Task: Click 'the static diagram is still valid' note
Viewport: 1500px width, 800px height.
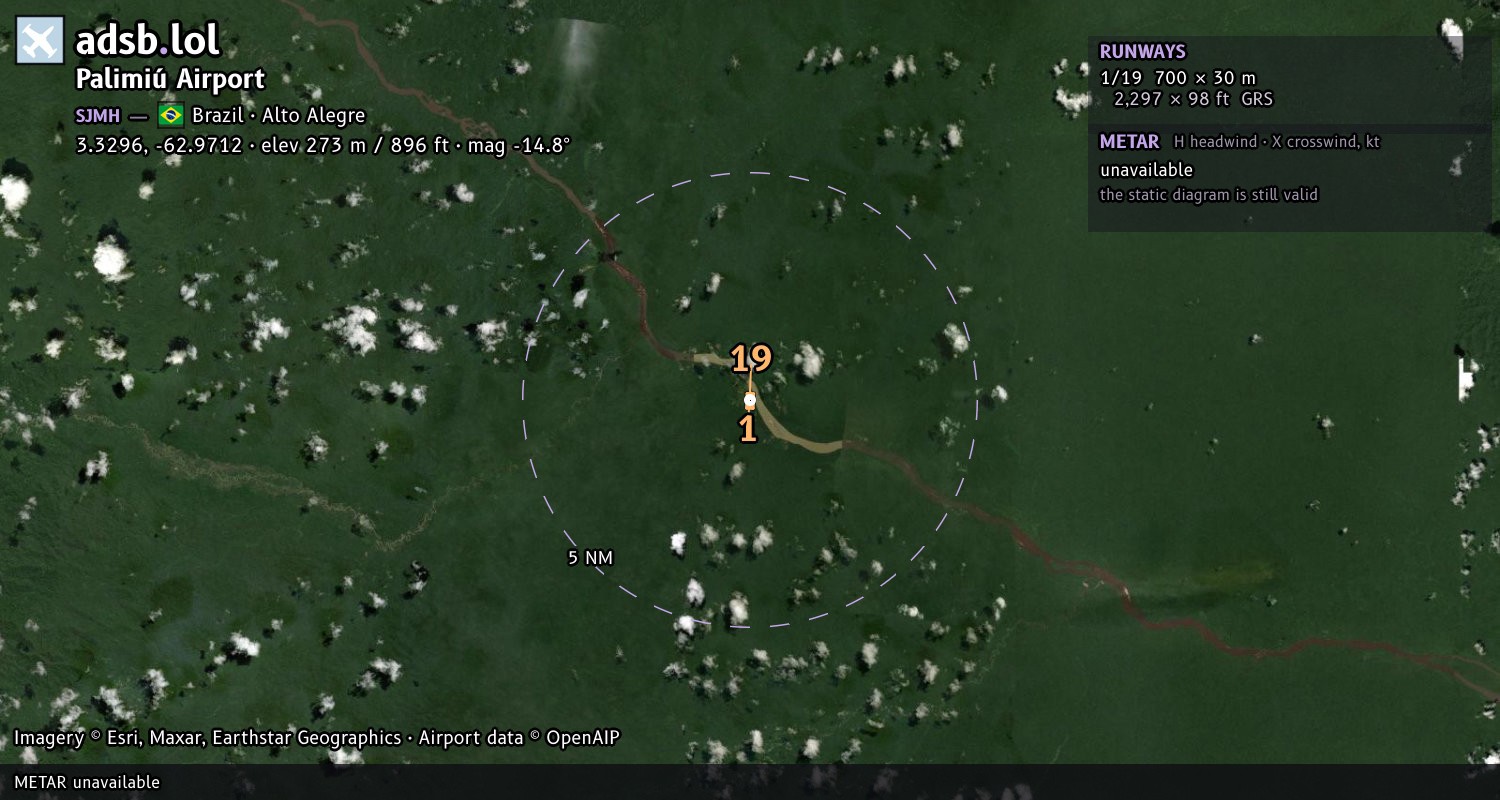Action: coord(1209,195)
